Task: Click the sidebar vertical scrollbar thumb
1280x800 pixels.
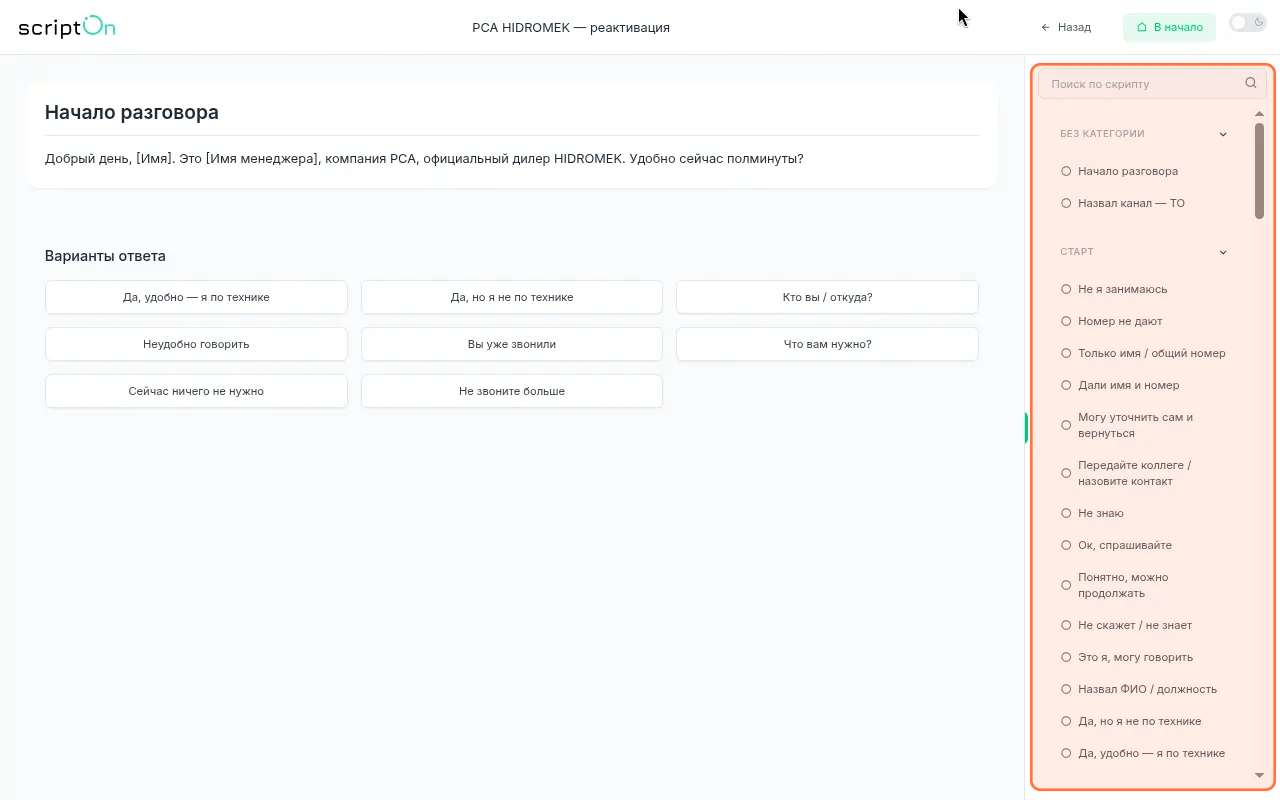Action: tap(1259, 170)
